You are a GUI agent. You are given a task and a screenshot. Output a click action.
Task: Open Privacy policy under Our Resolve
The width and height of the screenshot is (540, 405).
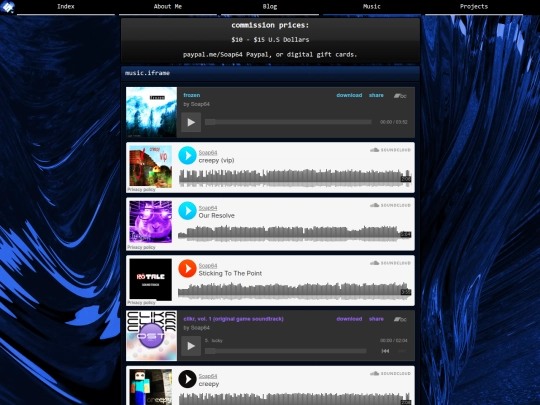pos(141,247)
